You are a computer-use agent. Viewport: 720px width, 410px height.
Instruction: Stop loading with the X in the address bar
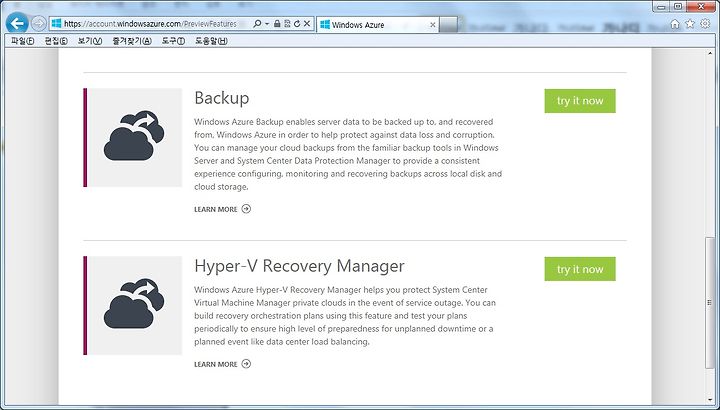307,24
